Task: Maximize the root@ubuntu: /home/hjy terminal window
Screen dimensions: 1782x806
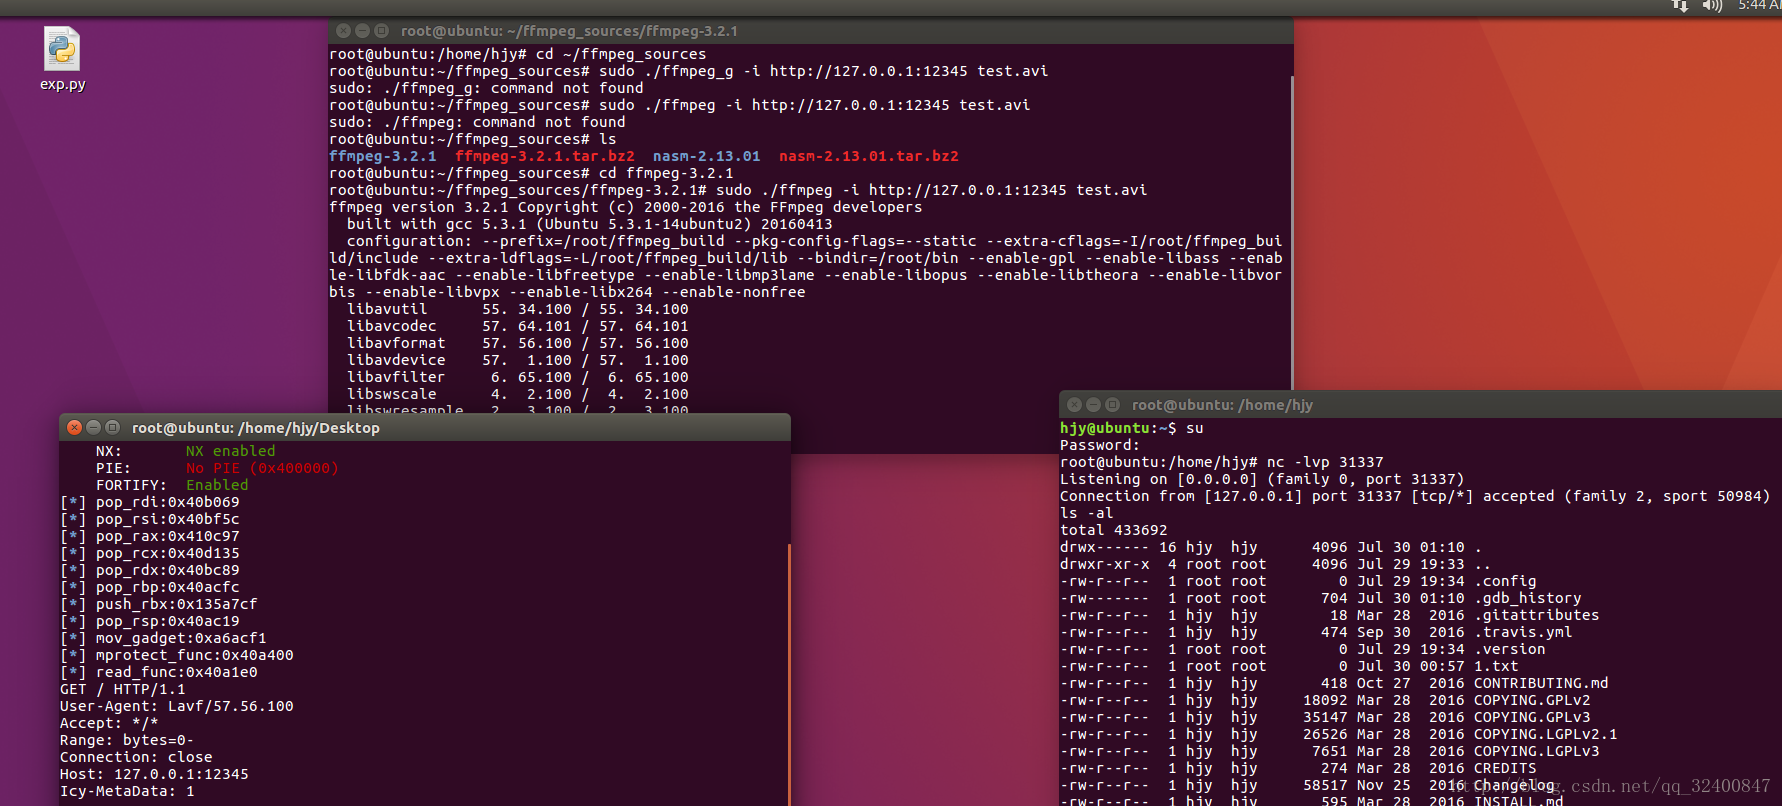Action: click(x=1112, y=405)
